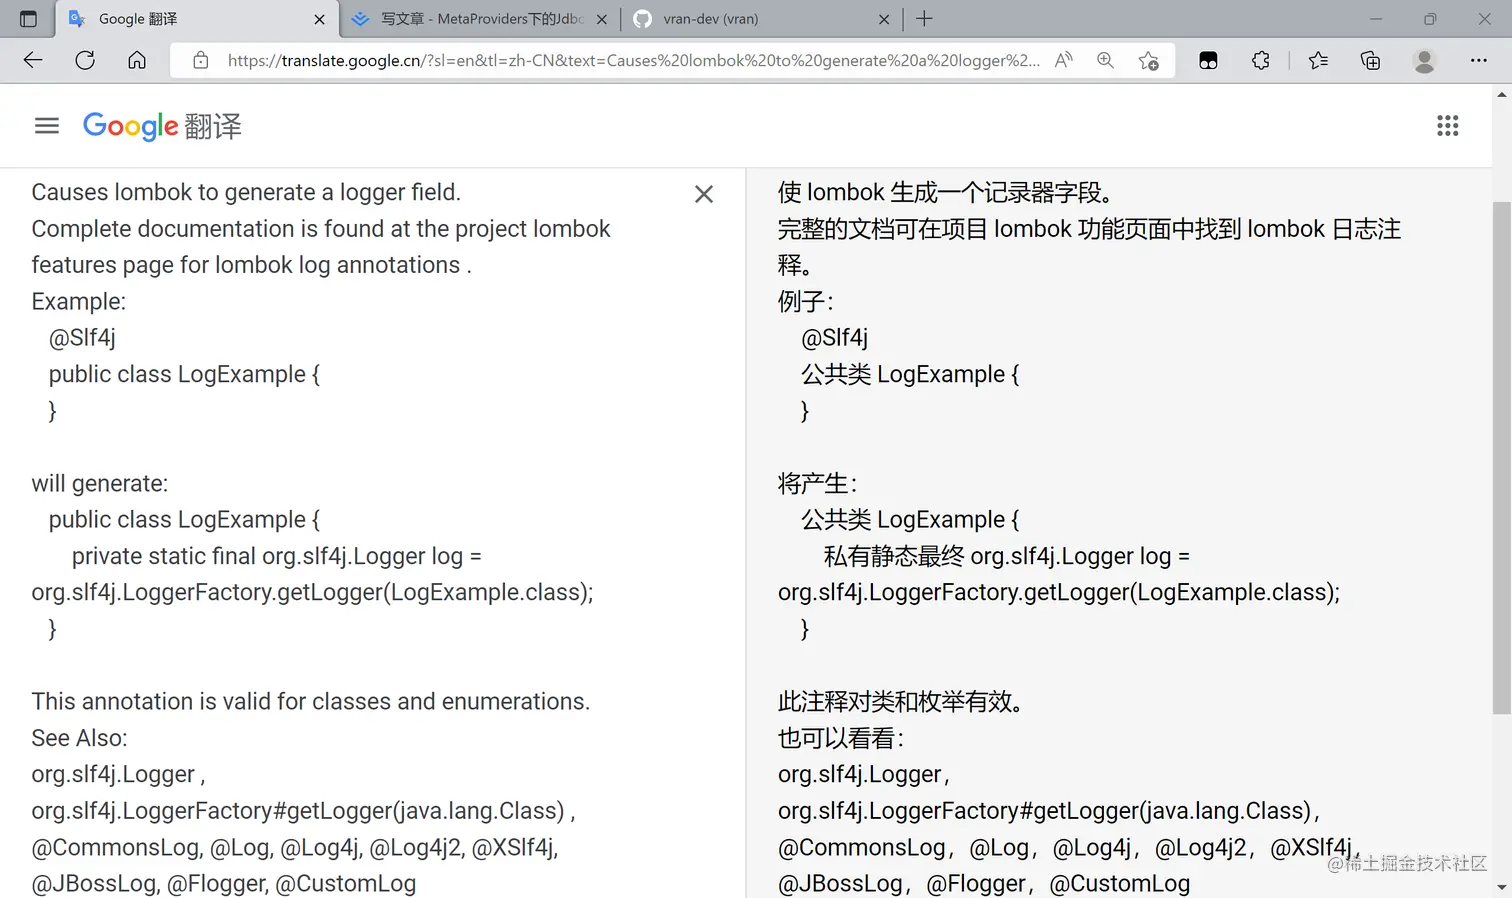Click the page vertical scrollbar thumb
Screen dimensions: 1512x898
coord(1501,457)
